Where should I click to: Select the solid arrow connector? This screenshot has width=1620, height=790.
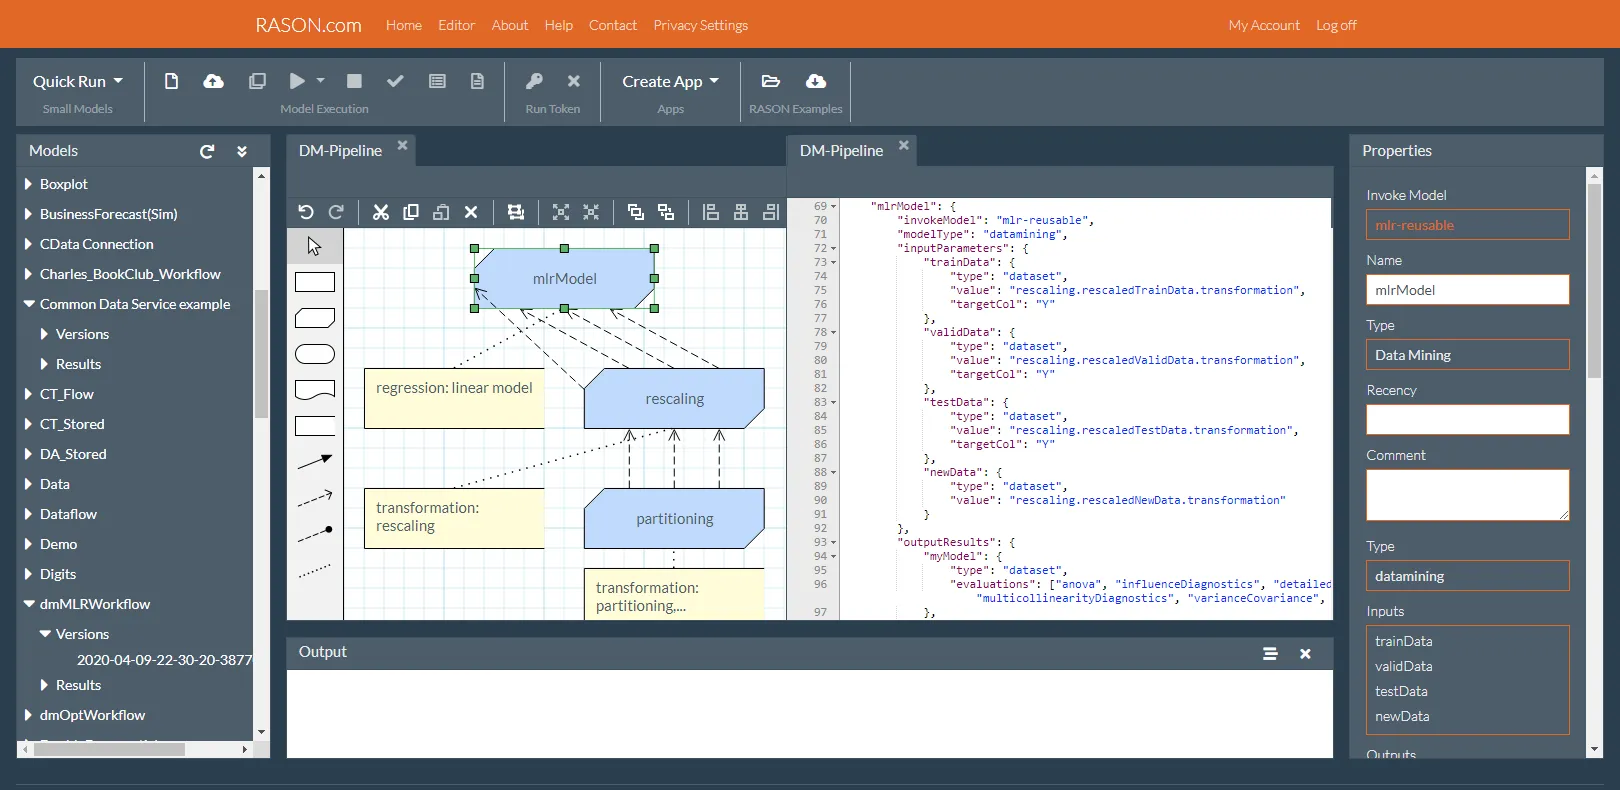pyautogui.click(x=314, y=461)
